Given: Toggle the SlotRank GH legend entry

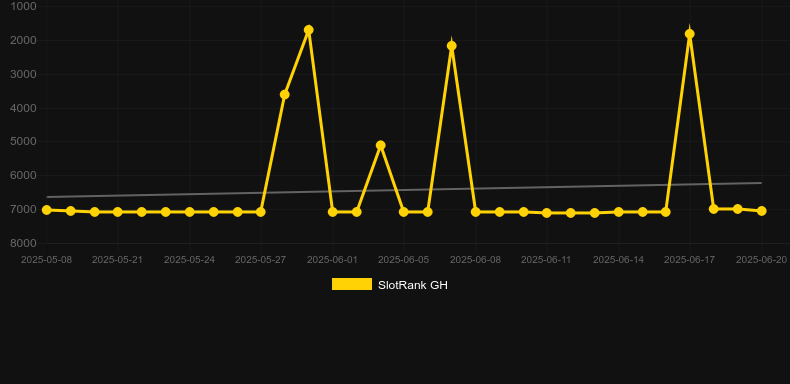Looking at the screenshot, I should click(x=389, y=285).
